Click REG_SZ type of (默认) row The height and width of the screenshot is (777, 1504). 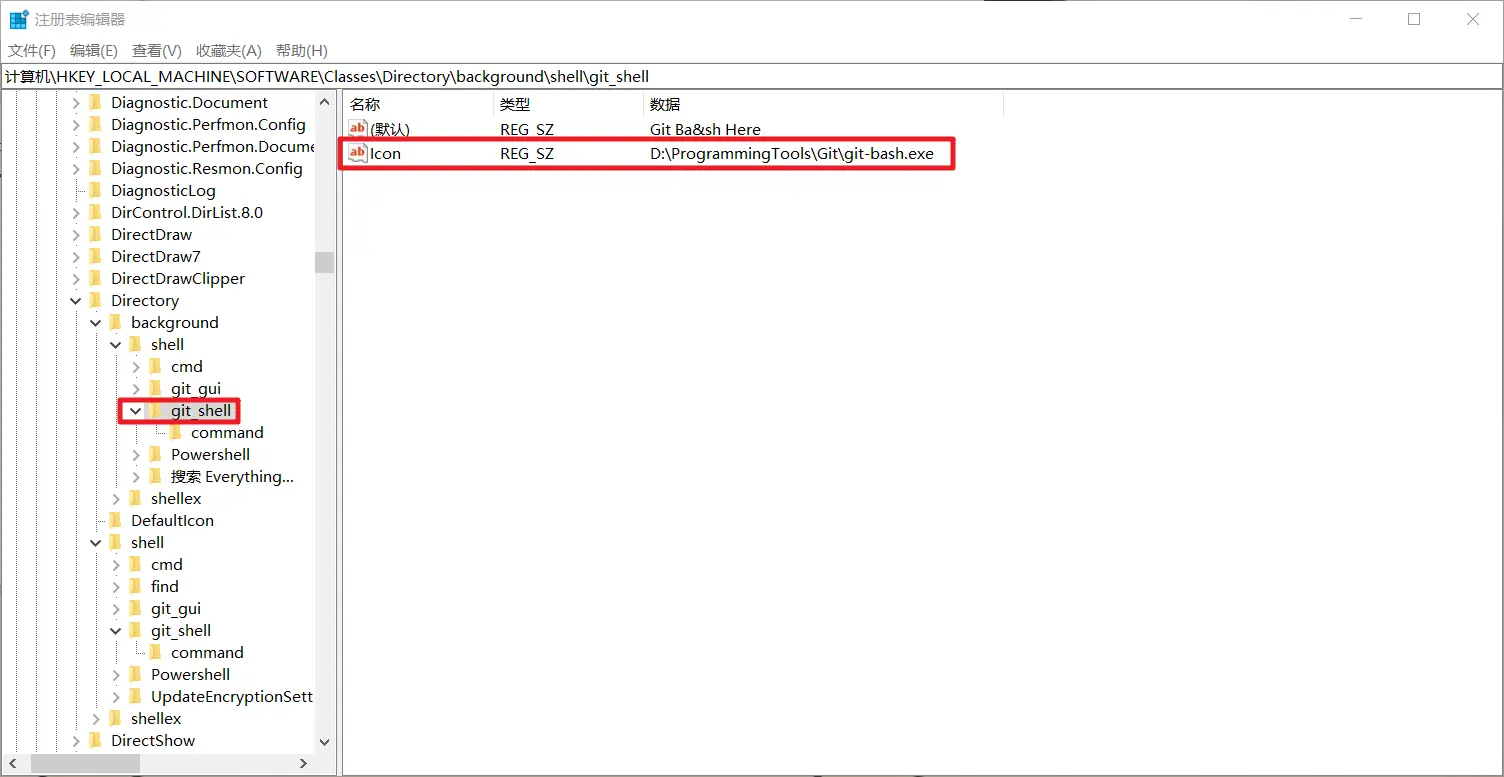(527, 129)
